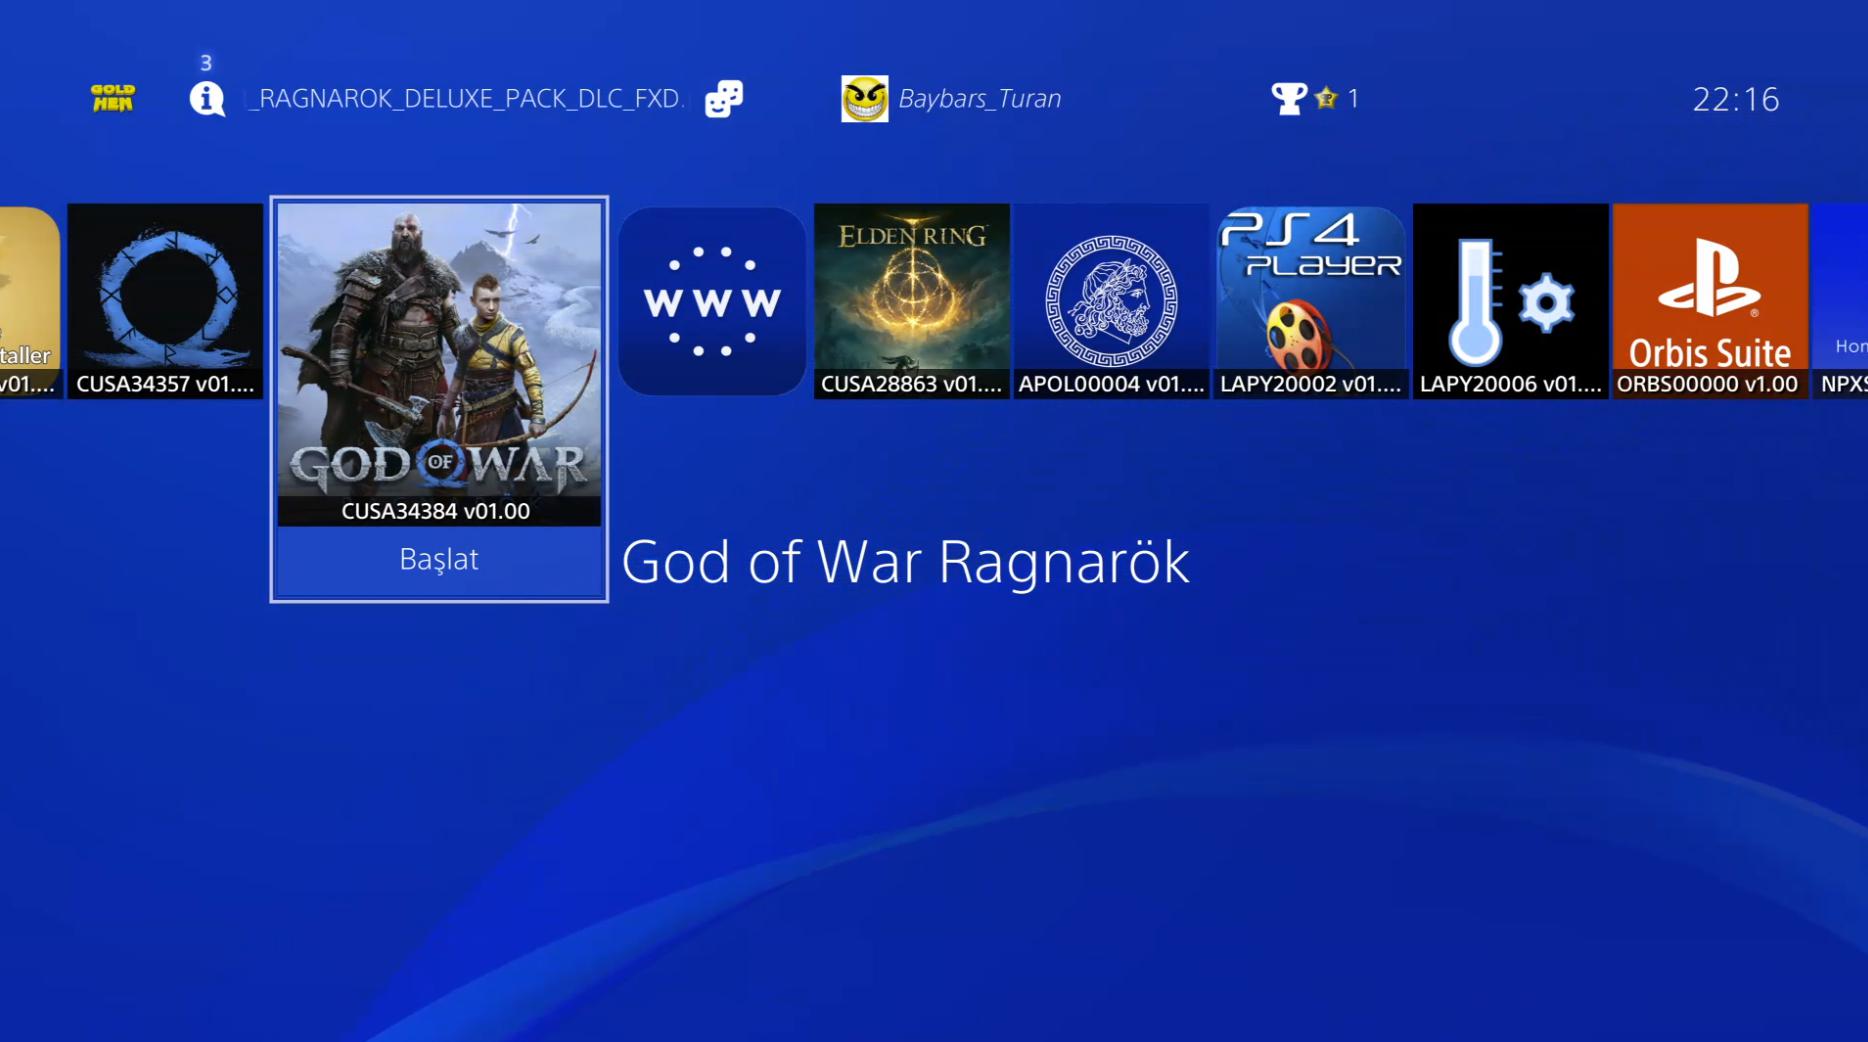Open the PS4 Player media app
The width and height of the screenshot is (1868, 1042).
point(1311,301)
